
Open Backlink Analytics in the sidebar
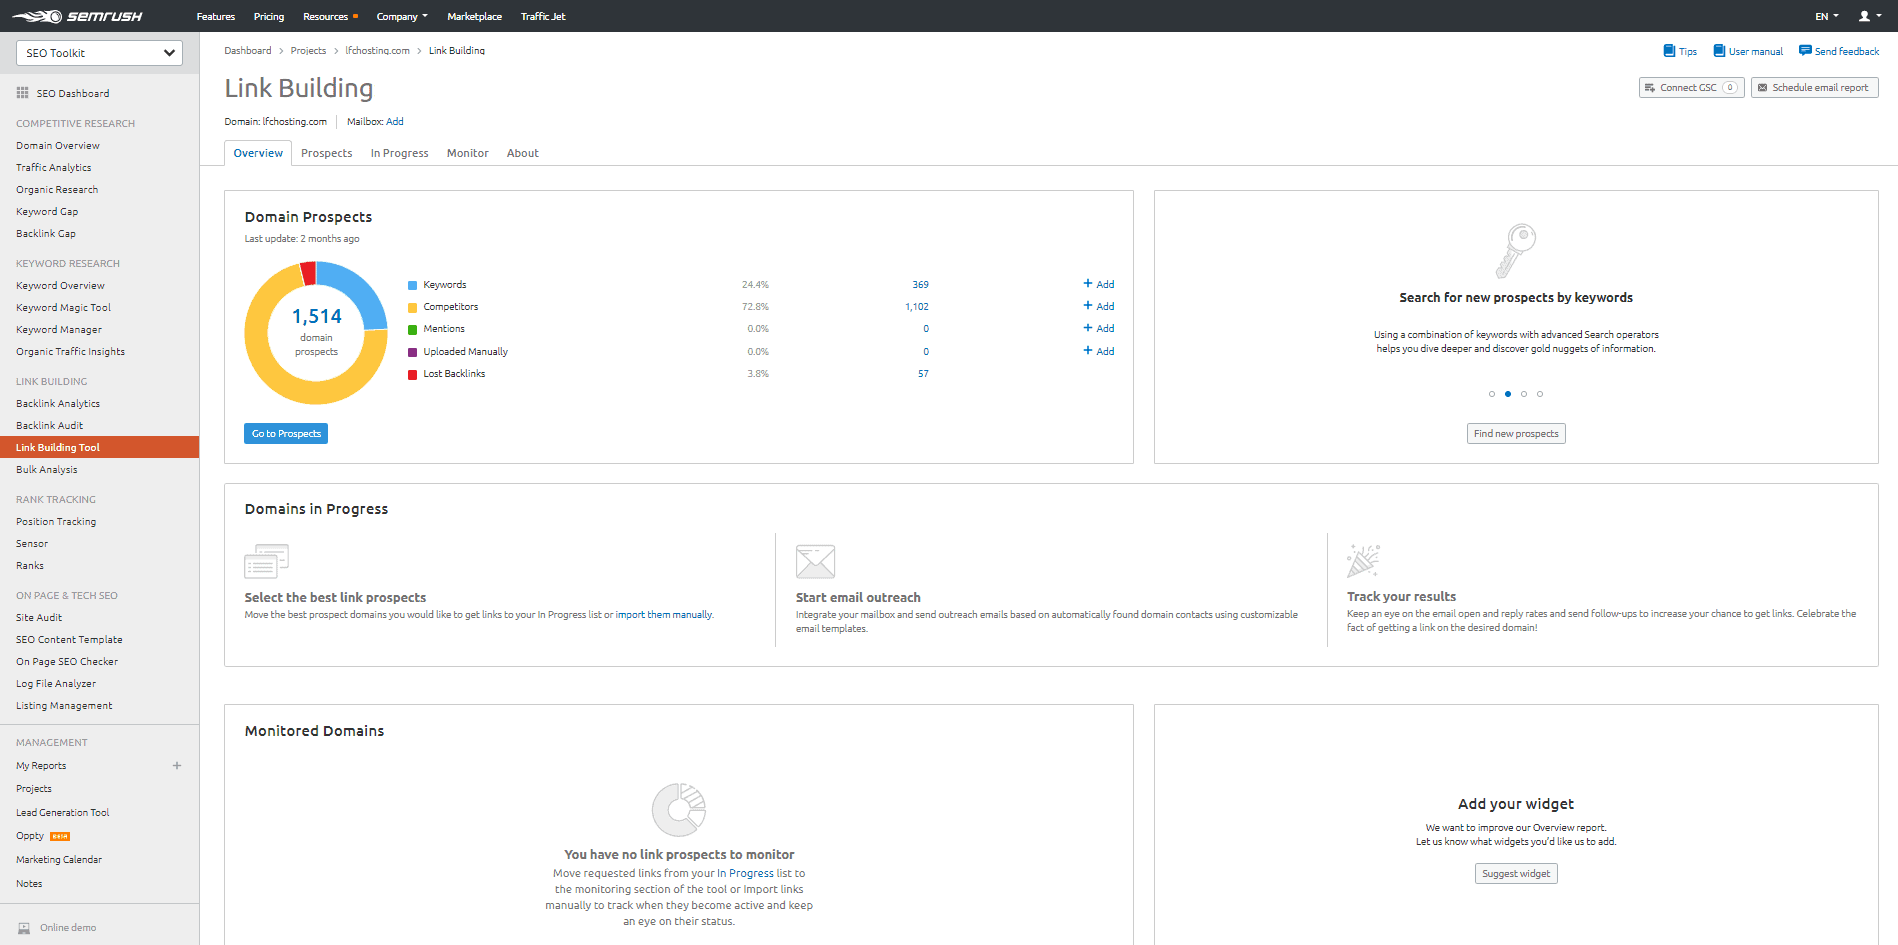(x=58, y=403)
